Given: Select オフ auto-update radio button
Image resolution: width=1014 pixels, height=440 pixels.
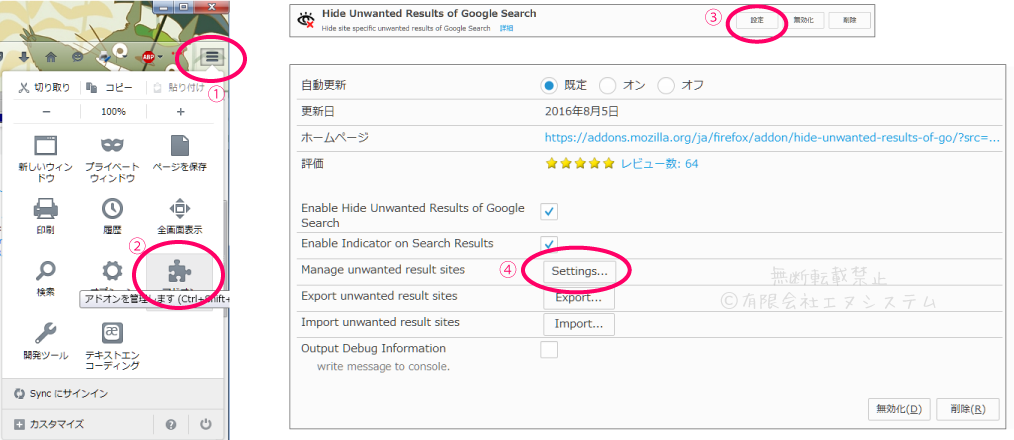Looking at the screenshot, I should click(666, 85).
